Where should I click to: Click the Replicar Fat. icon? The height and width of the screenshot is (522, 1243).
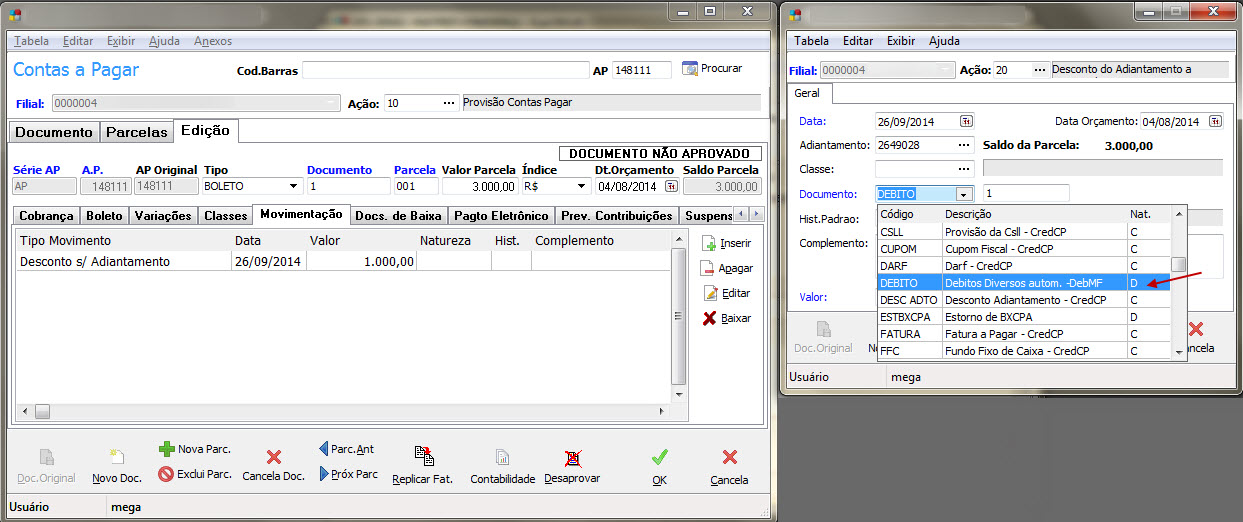[x=422, y=457]
